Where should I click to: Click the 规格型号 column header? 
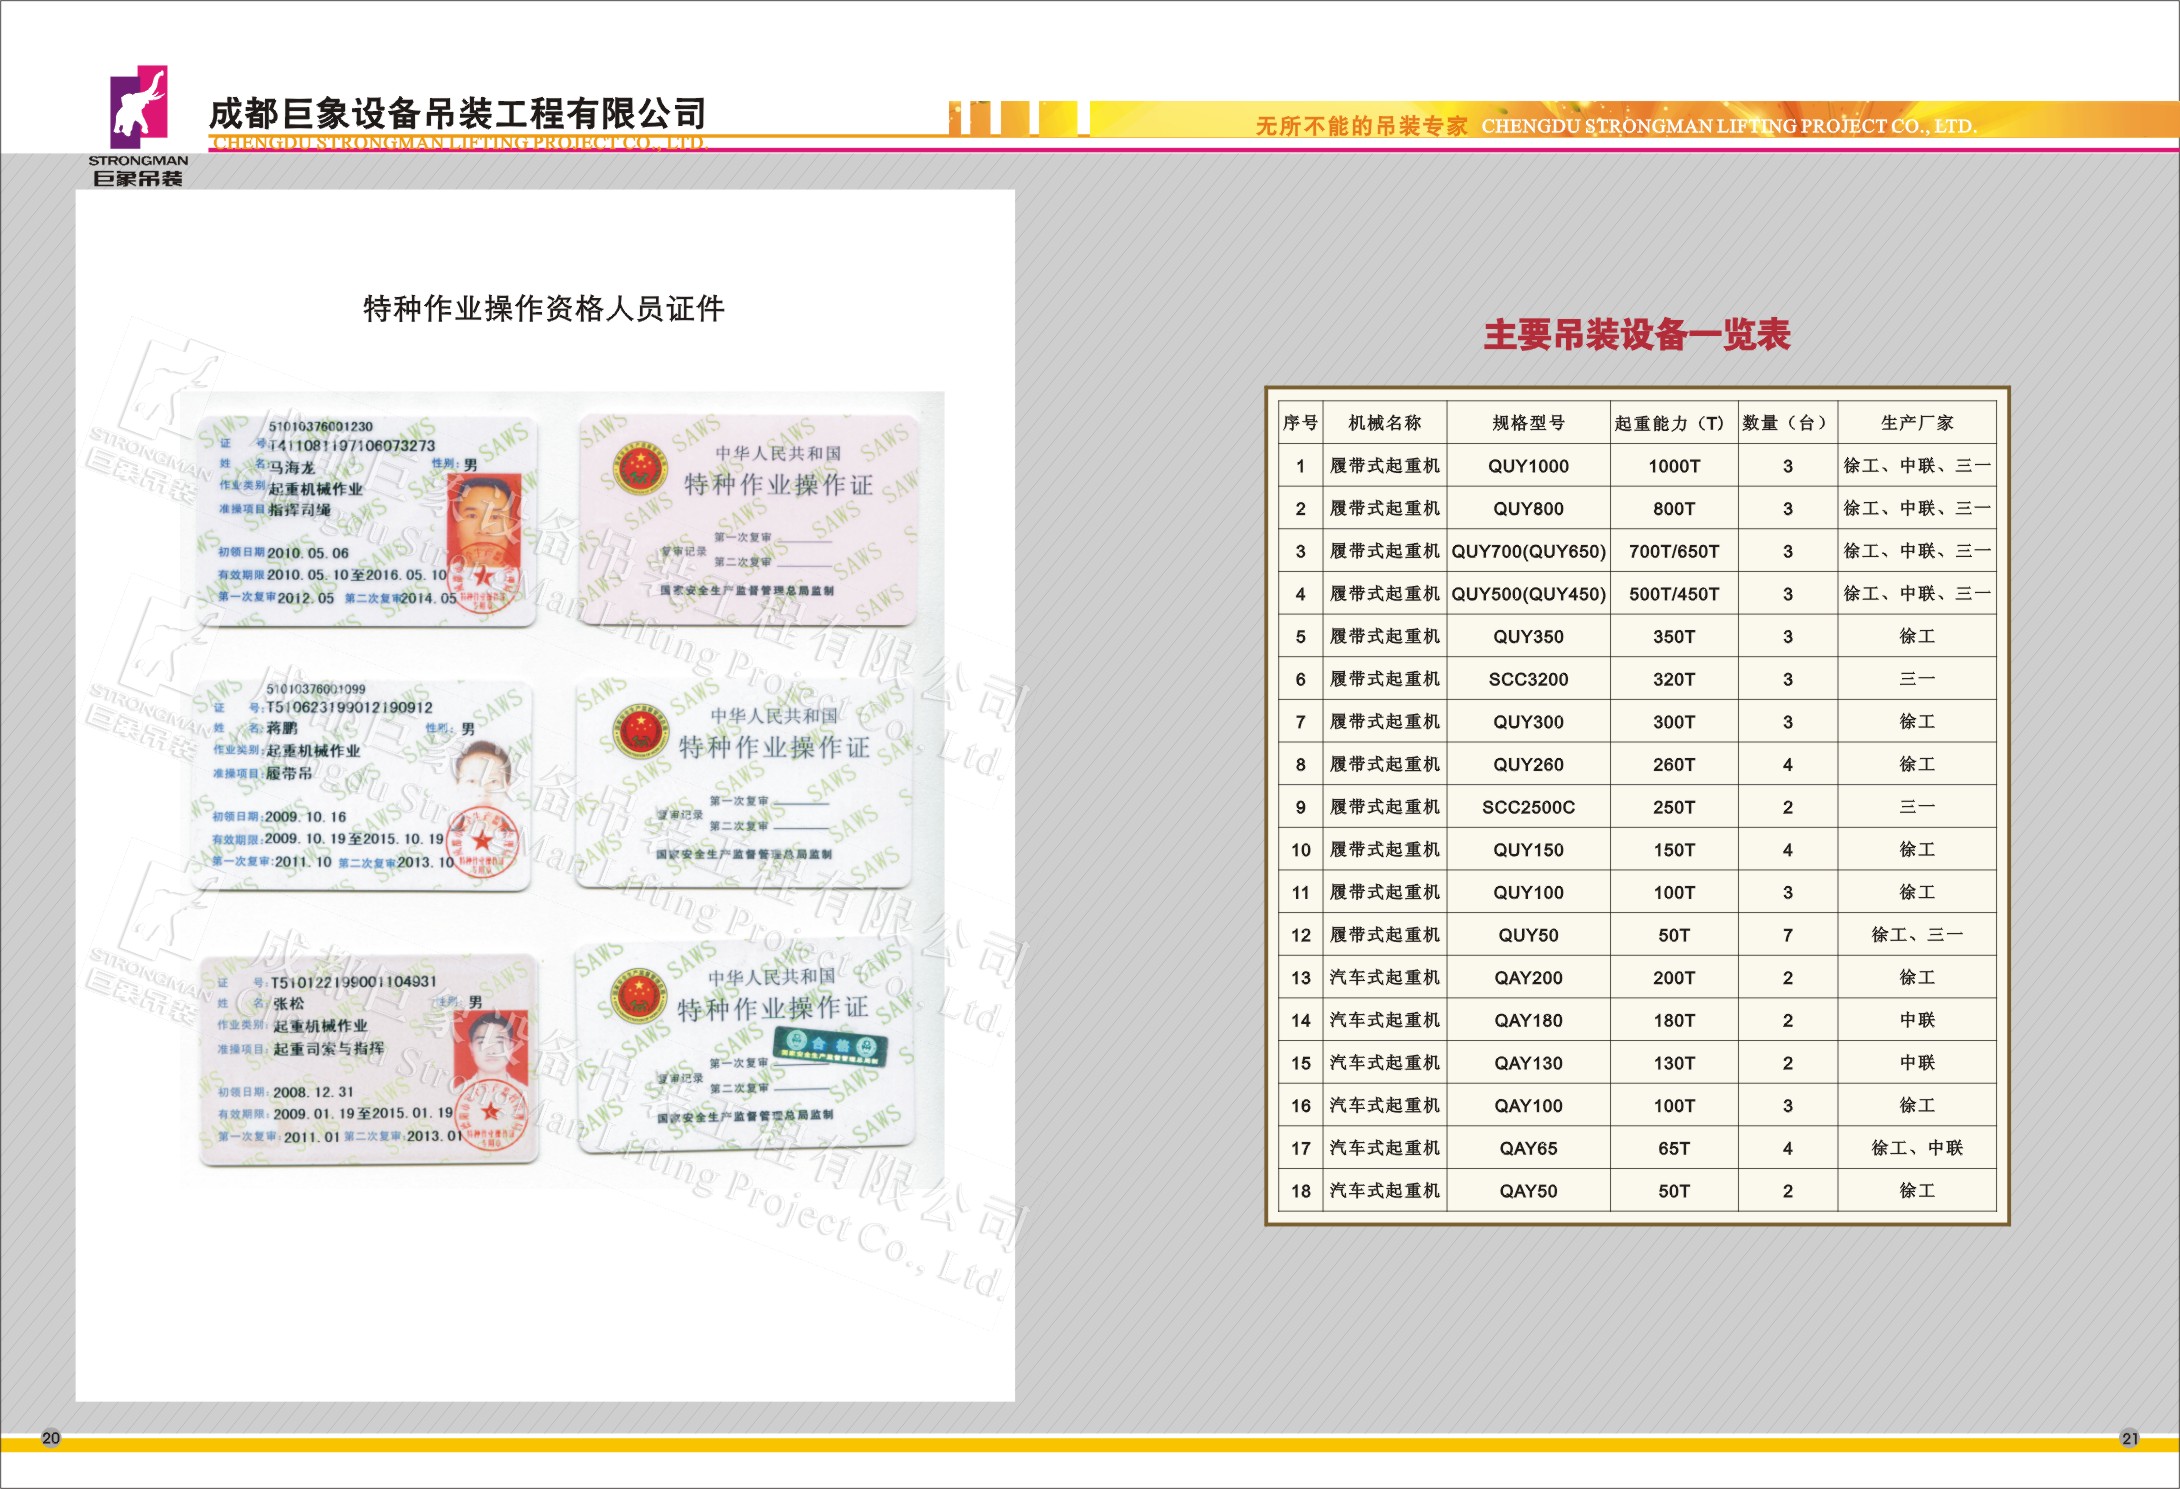click(x=1527, y=423)
